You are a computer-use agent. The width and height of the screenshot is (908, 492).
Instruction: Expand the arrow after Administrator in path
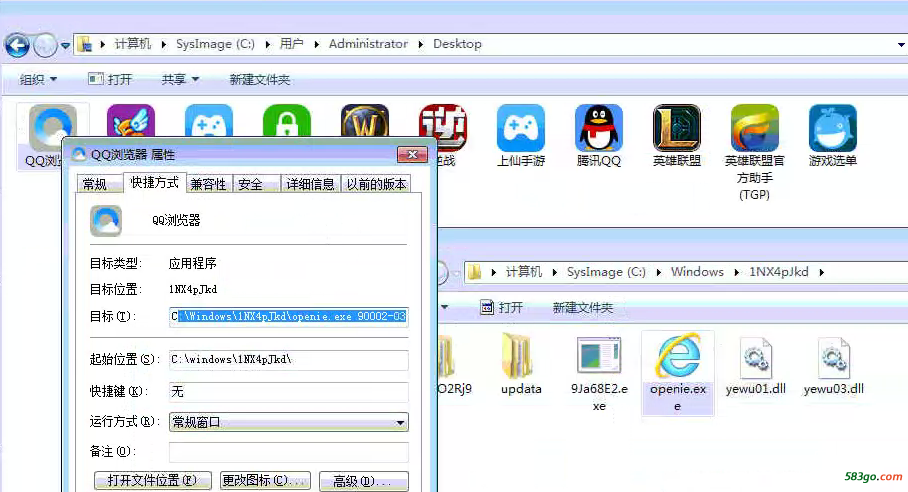(x=420, y=44)
